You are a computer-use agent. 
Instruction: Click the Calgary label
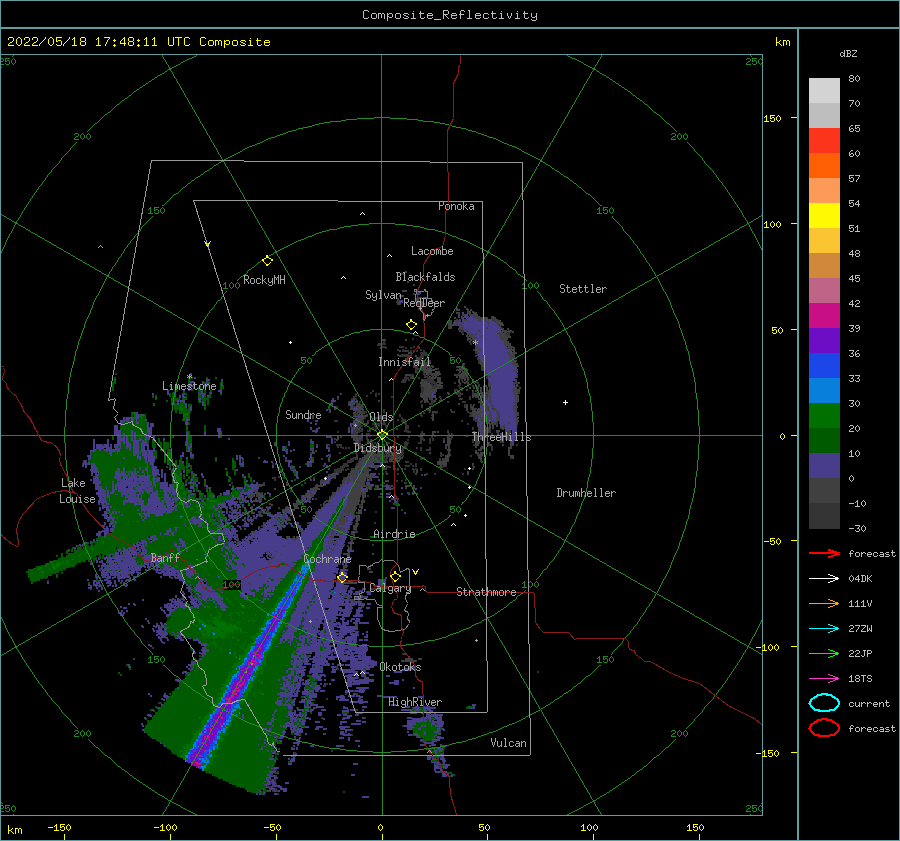click(x=390, y=588)
